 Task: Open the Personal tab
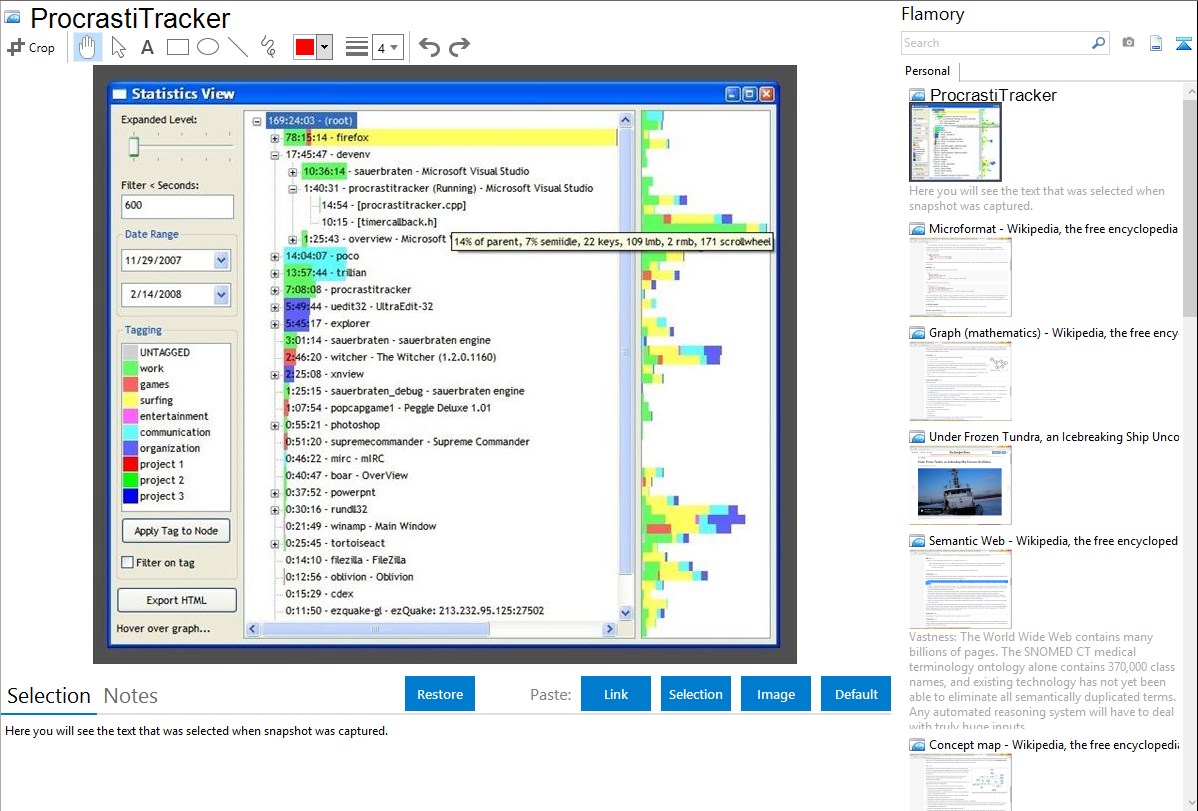[928, 71]
